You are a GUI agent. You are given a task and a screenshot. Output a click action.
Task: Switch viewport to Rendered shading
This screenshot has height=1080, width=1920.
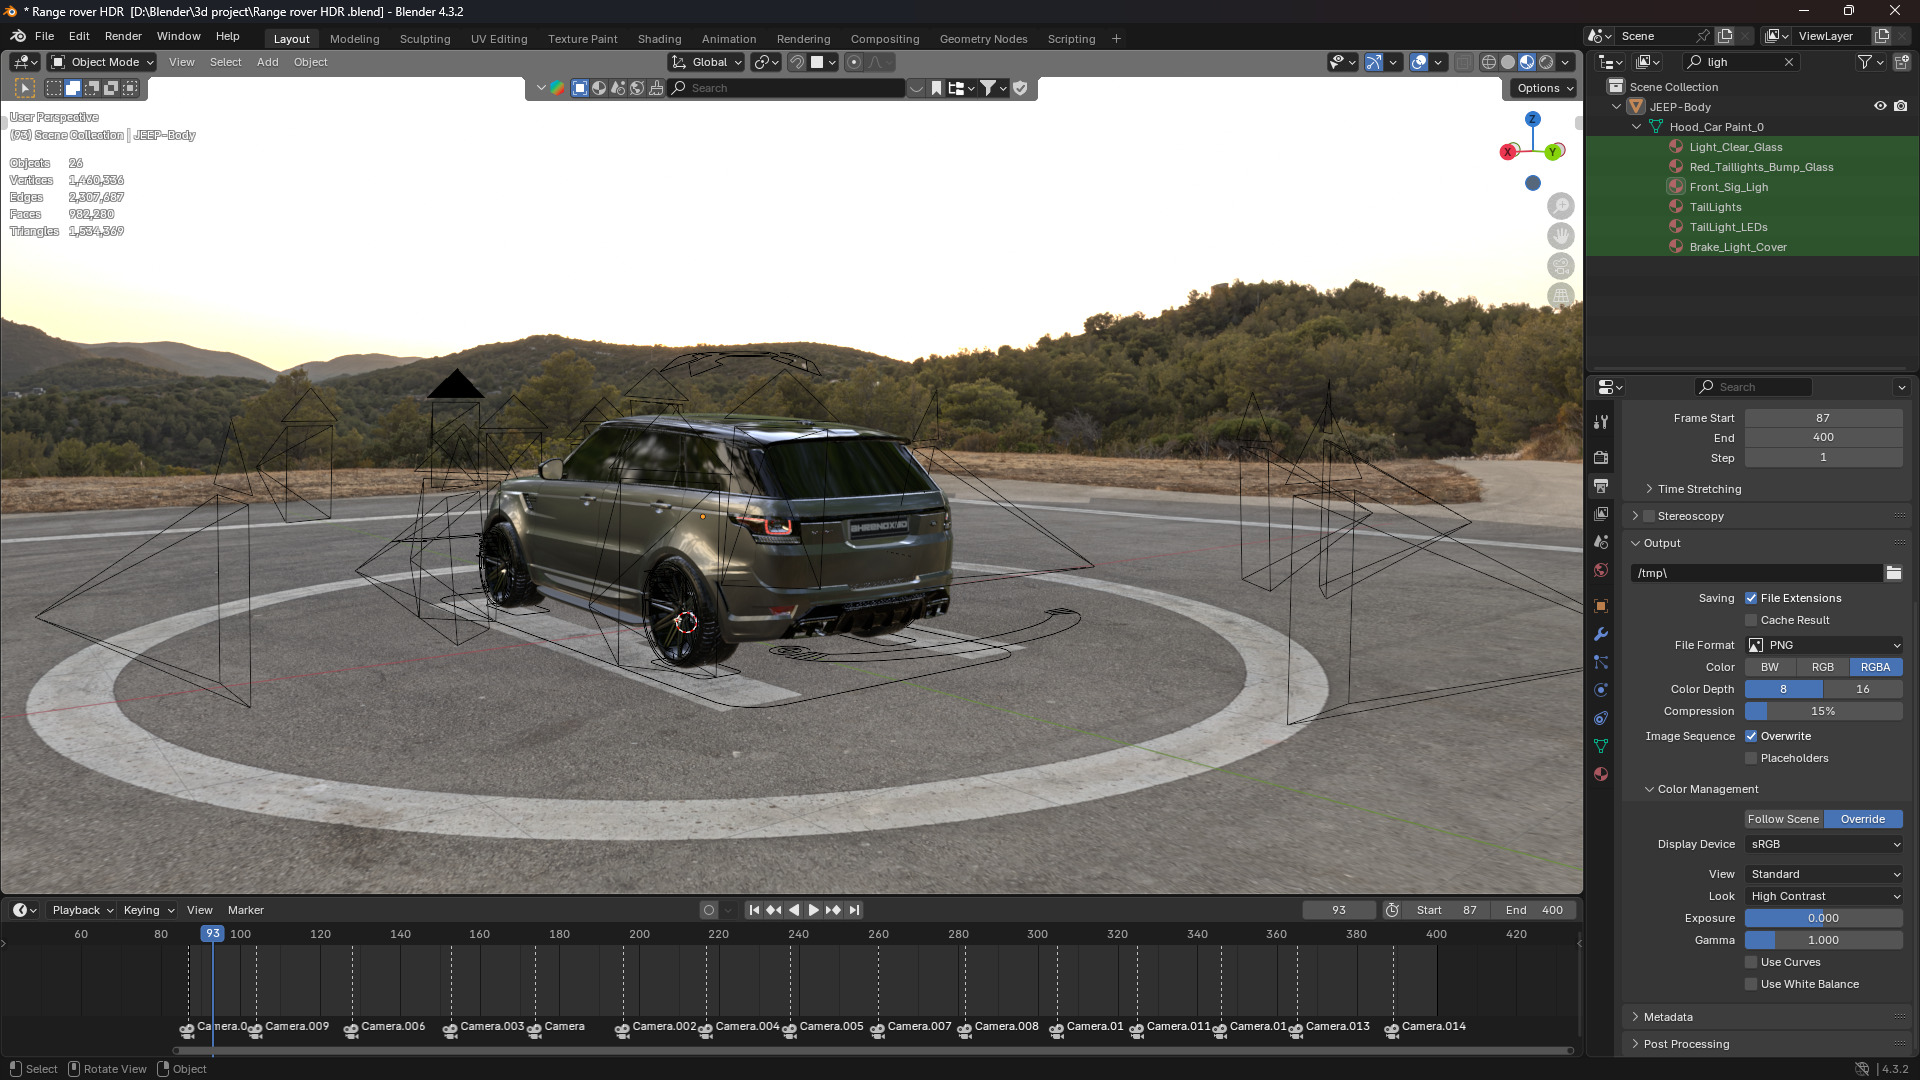1546,62
